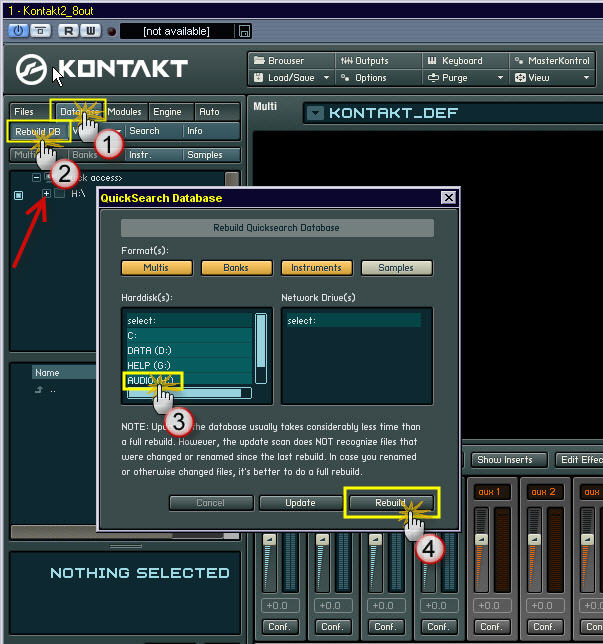Collapse the quick access tree node
This screenshot has width=603, height=644.
pos(37,177)
